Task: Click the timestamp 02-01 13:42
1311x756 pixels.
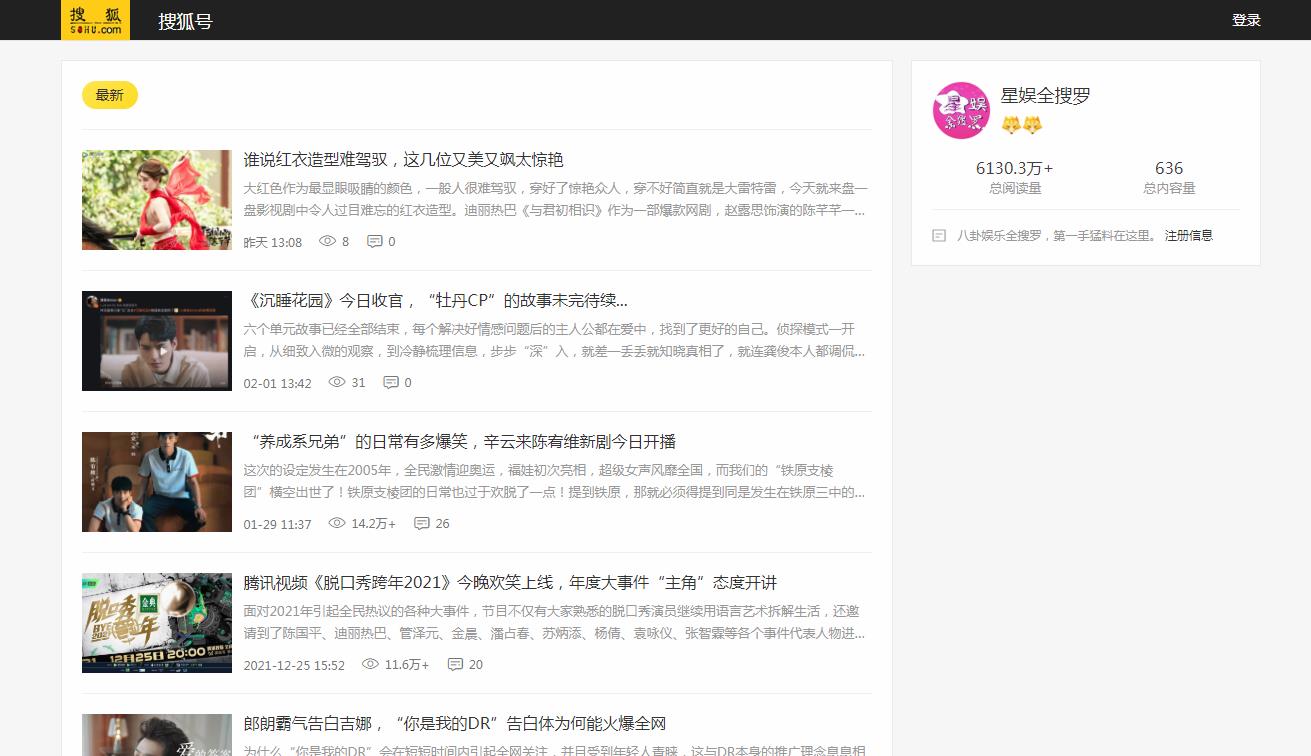Action: (278, 383)
